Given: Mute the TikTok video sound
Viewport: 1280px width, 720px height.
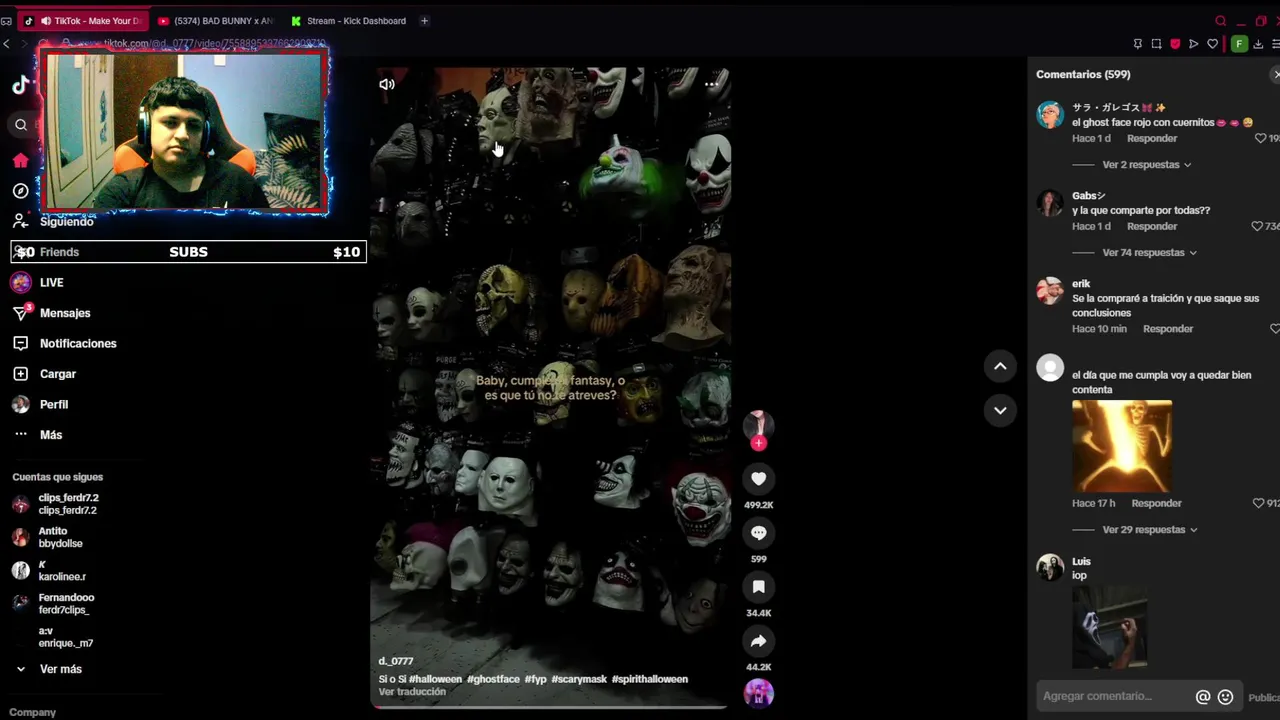Looking at the screenshot, I should pos(387,84).
